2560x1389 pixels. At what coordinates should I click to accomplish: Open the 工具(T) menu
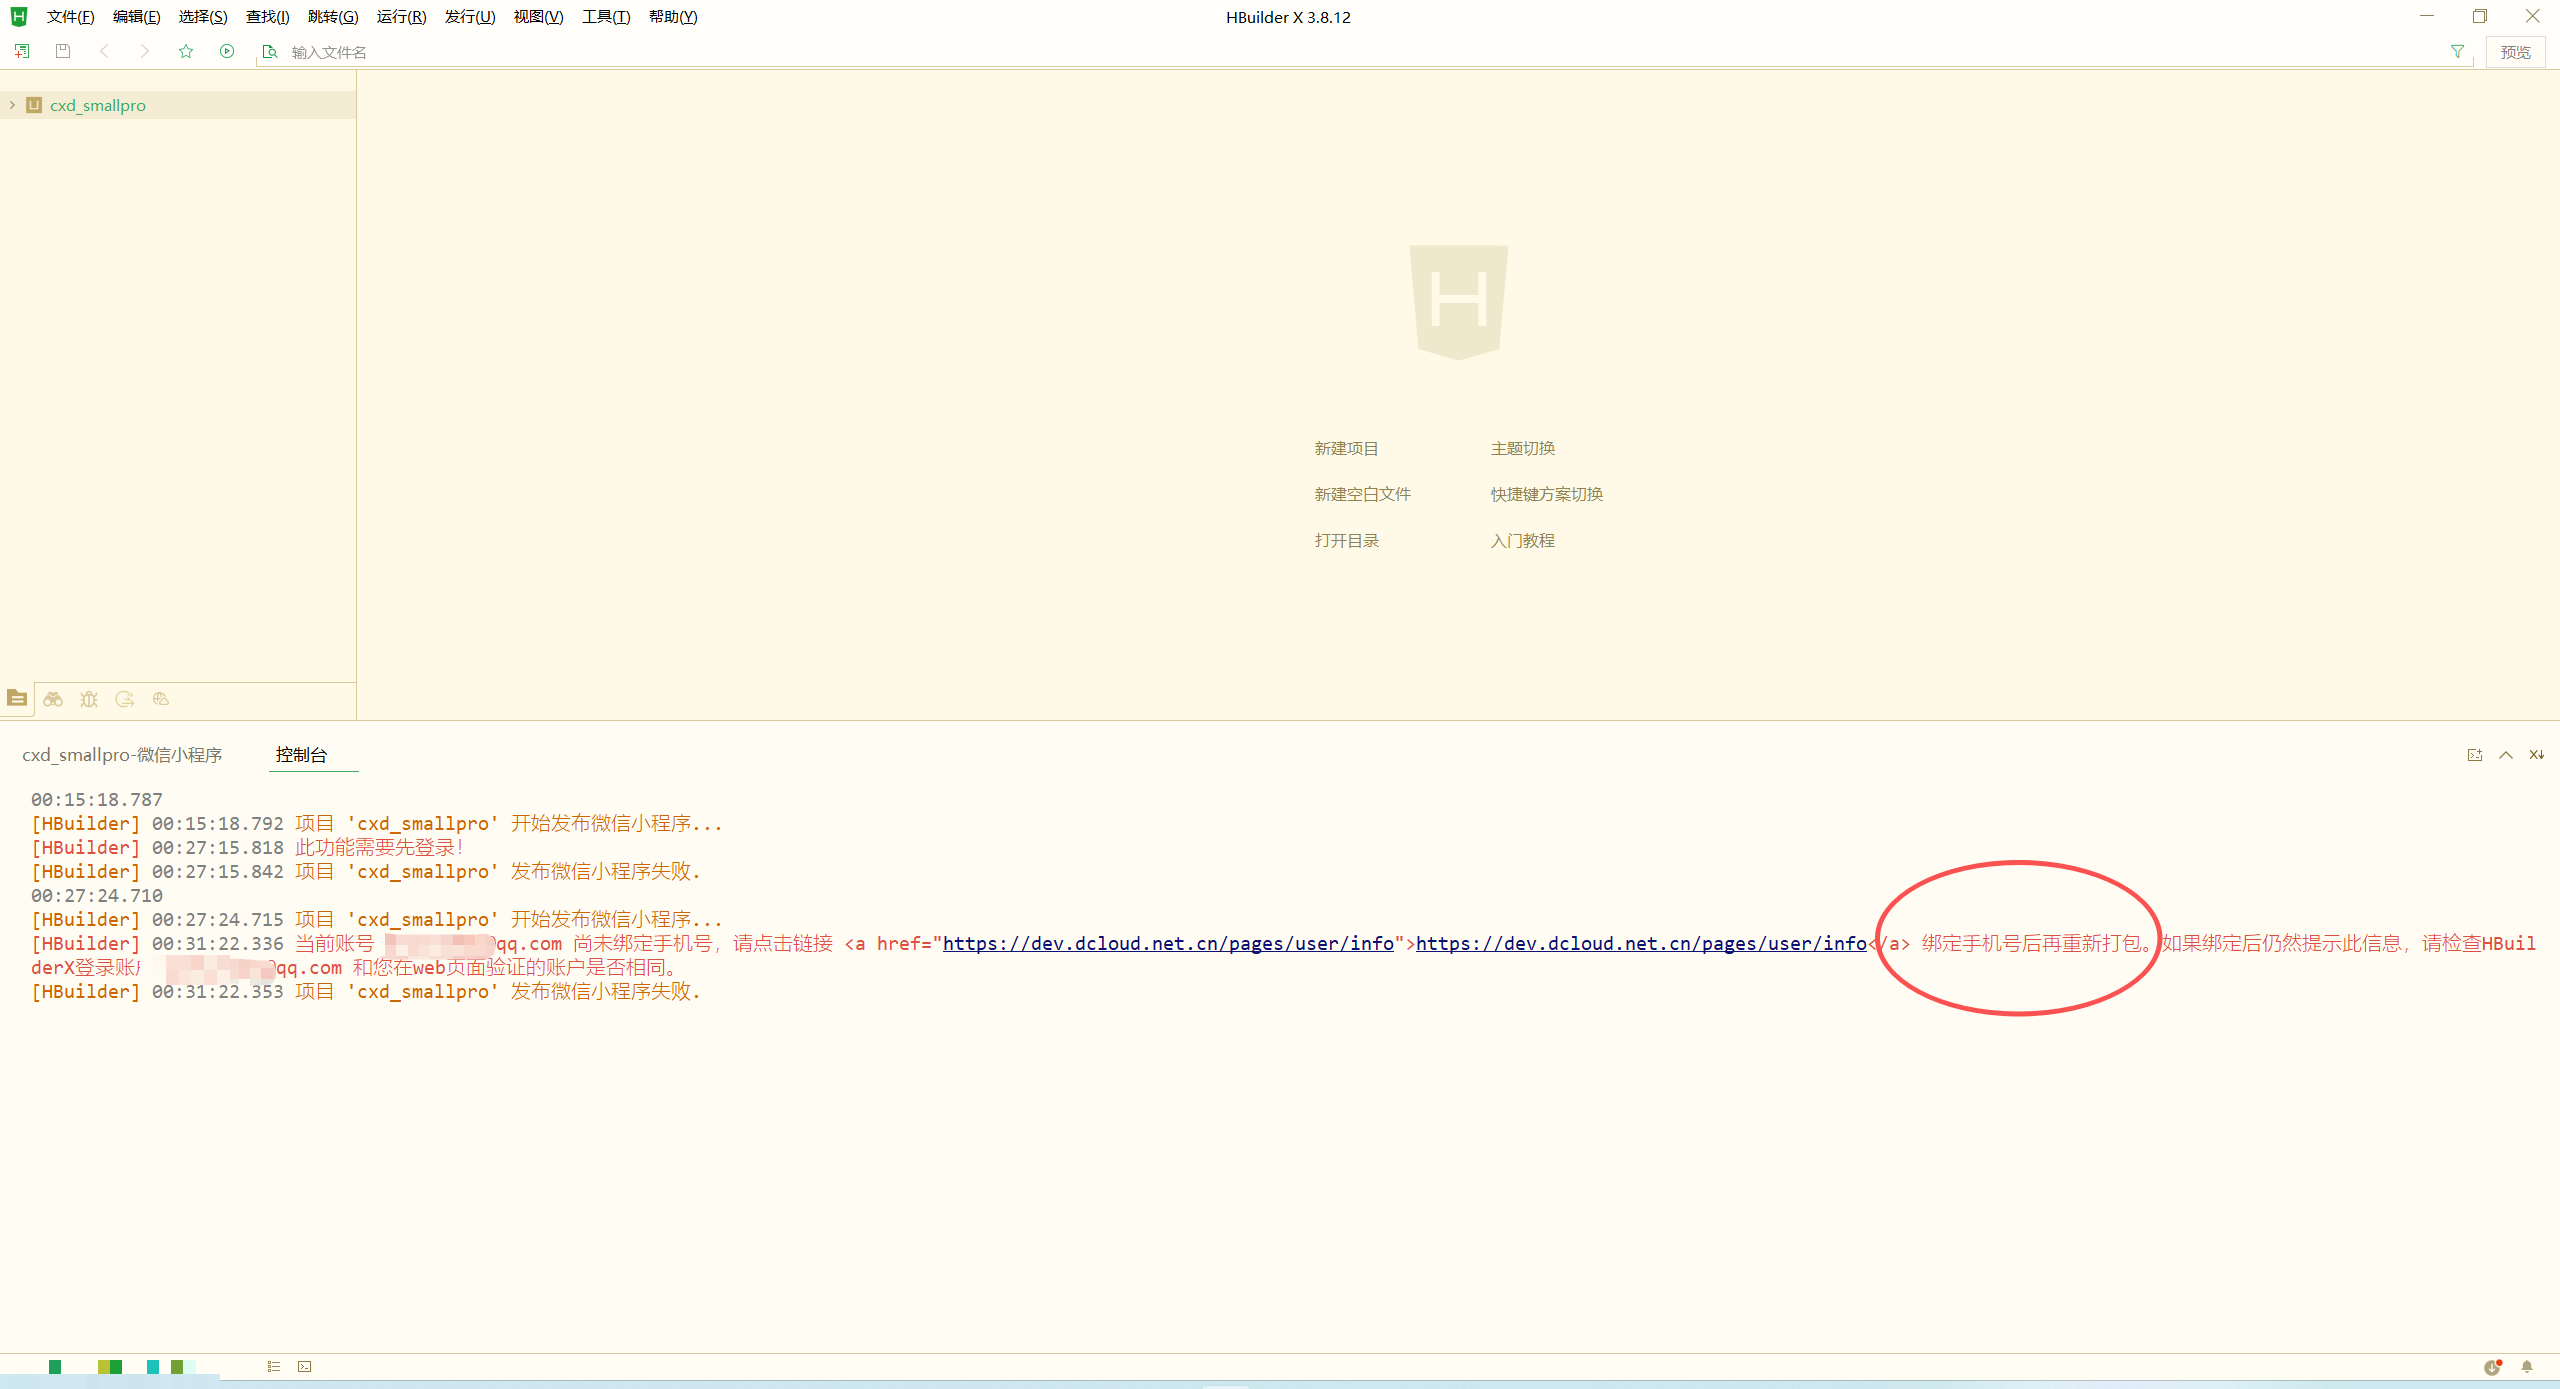click(x=606, y=17)
